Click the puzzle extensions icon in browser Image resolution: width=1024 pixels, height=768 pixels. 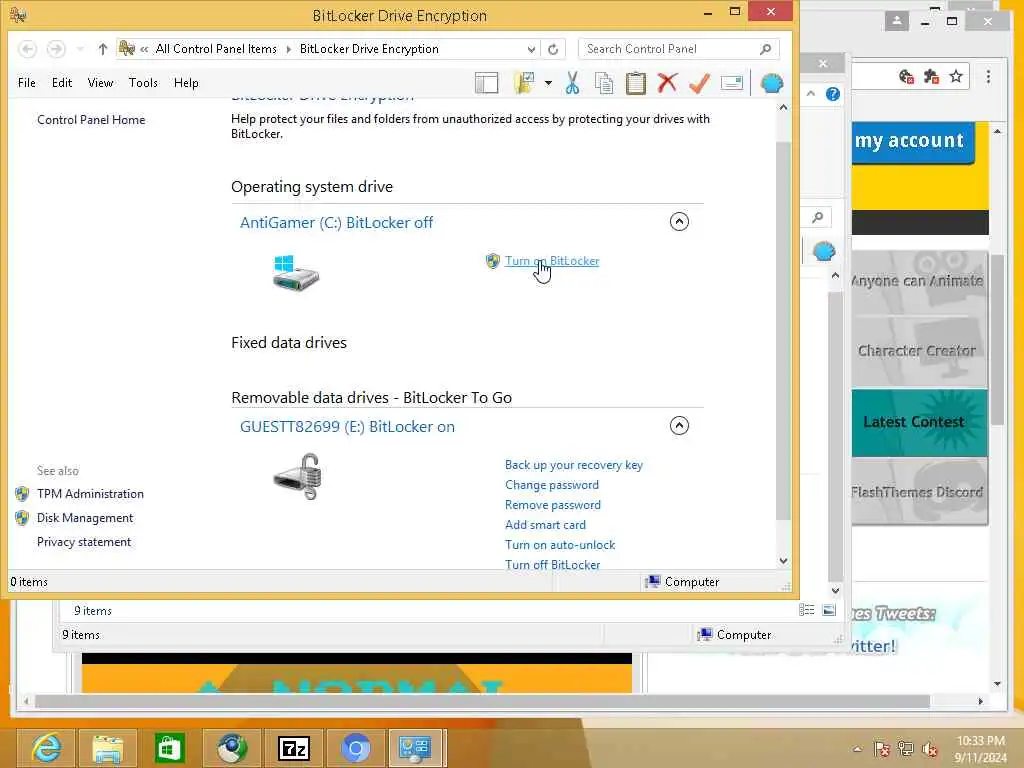pyautogui.click(x=931, y=76)
